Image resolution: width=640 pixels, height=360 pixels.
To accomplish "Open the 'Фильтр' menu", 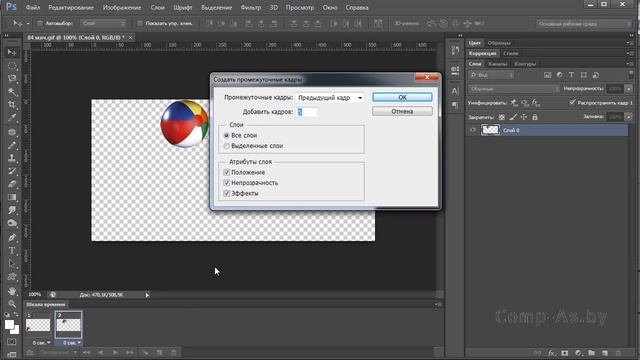I will [251, 7].
